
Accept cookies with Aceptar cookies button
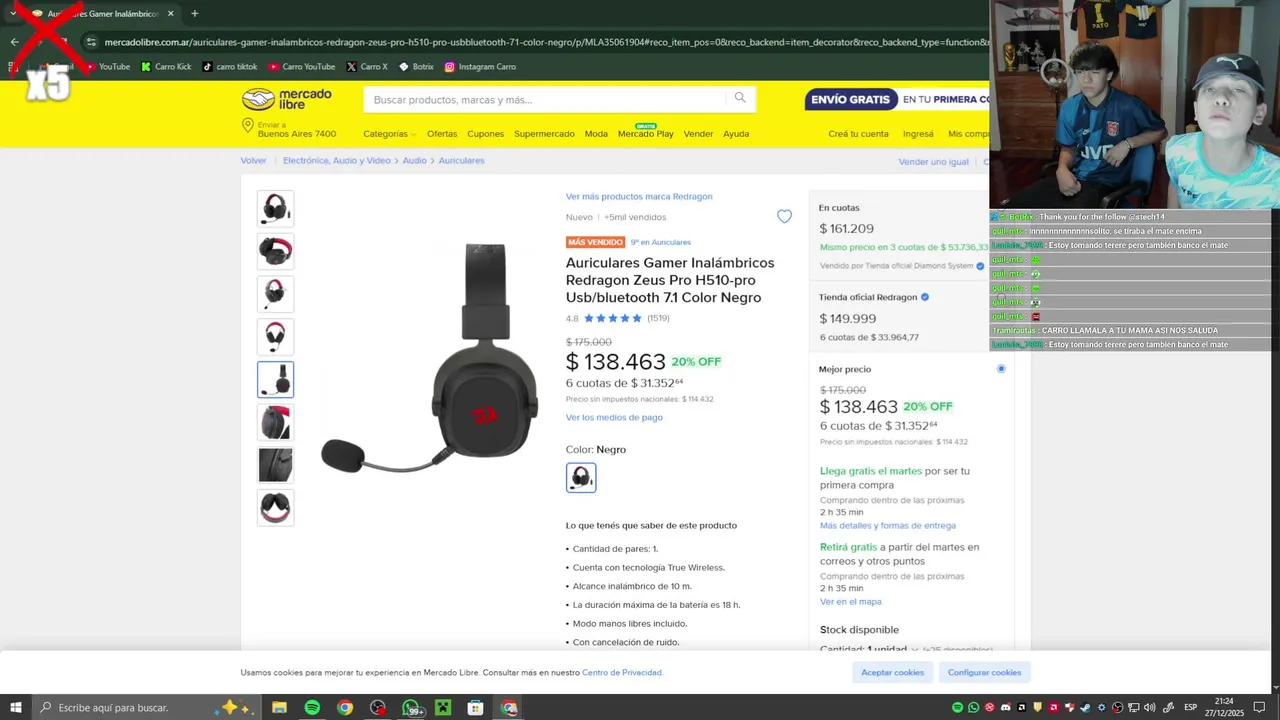893,672
